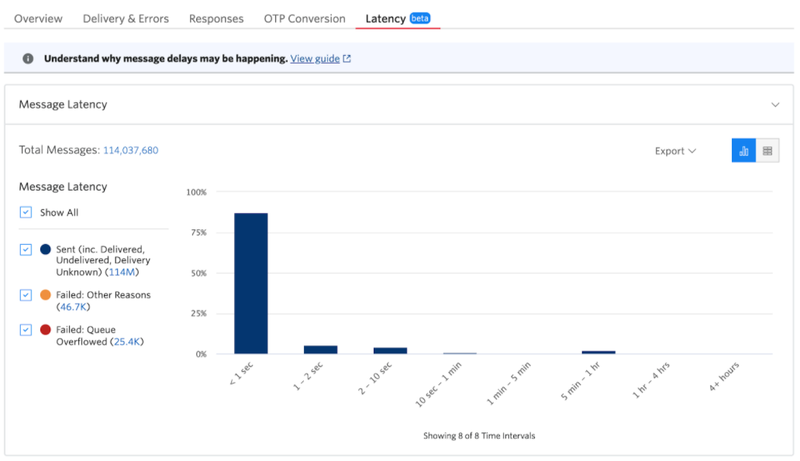Toggle Failed: Queue Overflowed checkbox
This screenshot has height=461, width=800.
[26, 329]
